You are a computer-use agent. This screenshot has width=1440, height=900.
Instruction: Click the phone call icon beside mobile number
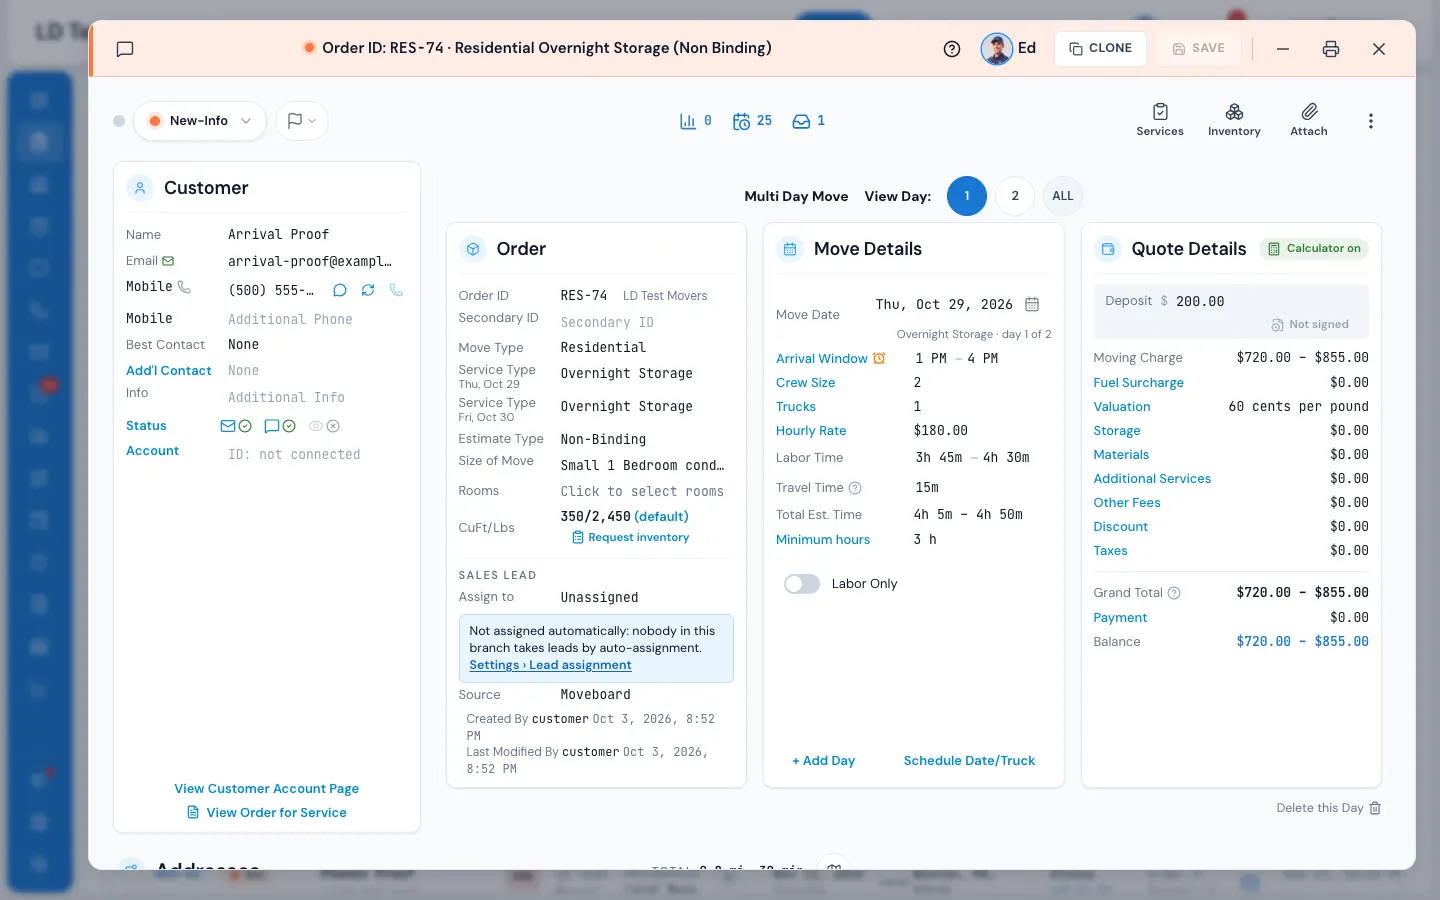coord(396,290)
